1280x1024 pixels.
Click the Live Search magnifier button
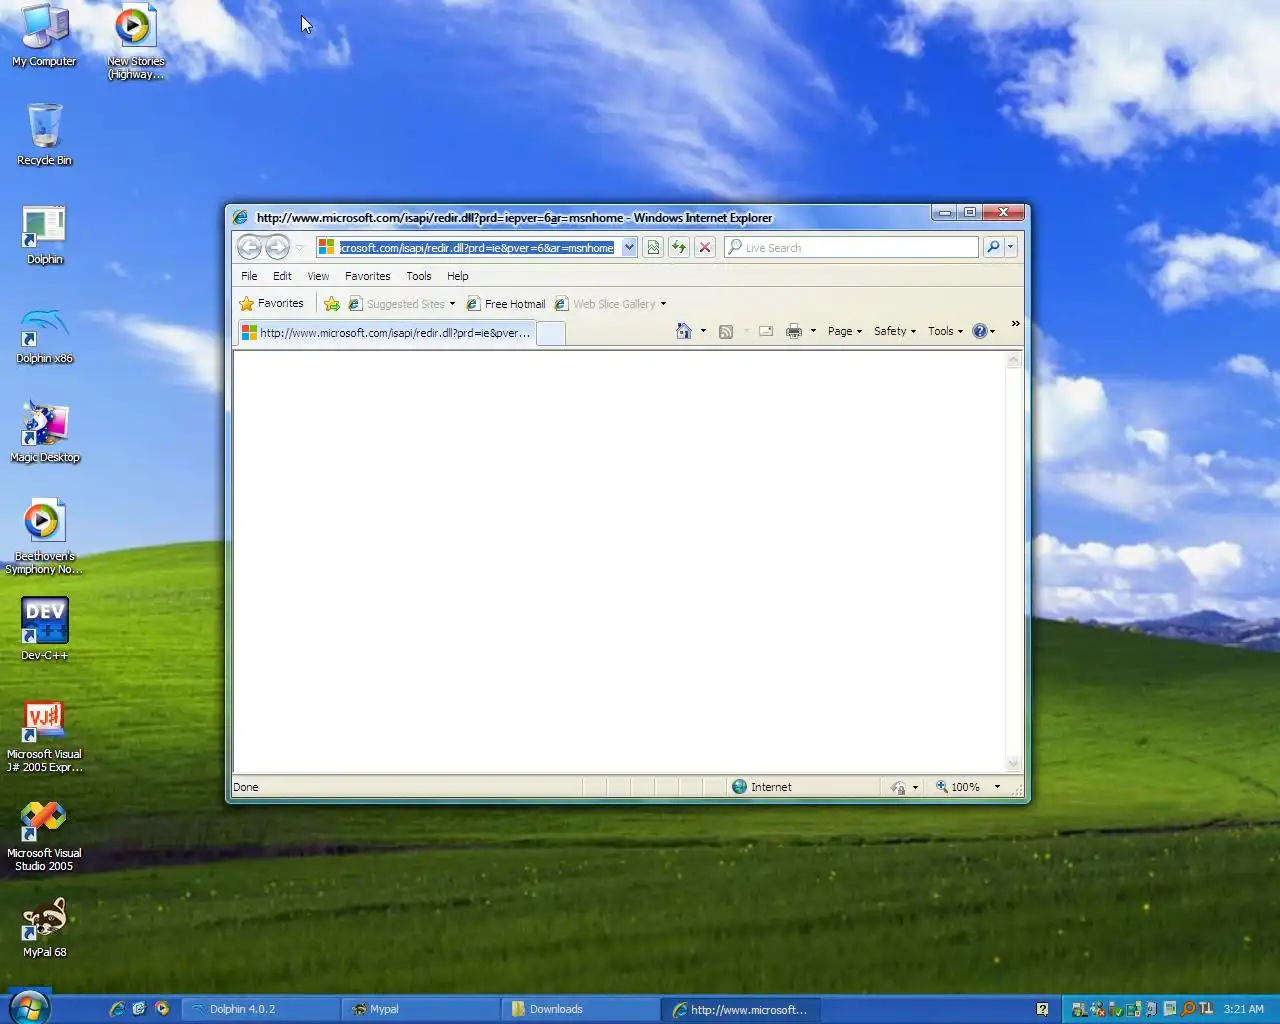(993, 247)
